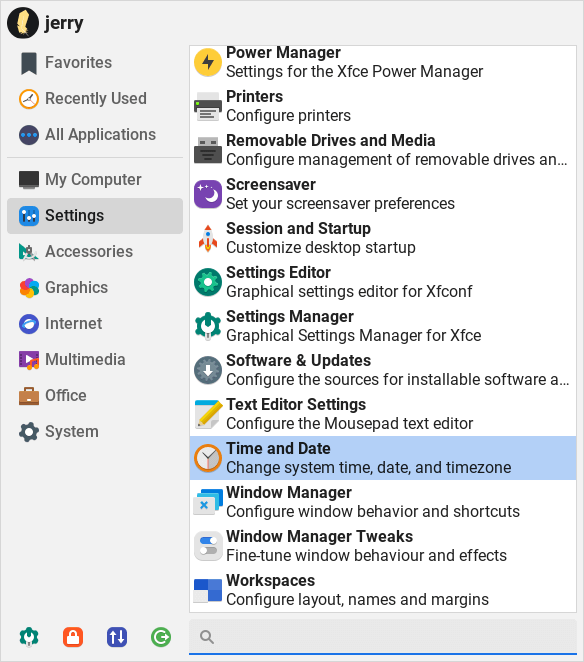
Task: Click the lock screen icon at bottom
Action: [x=73, y=637]
